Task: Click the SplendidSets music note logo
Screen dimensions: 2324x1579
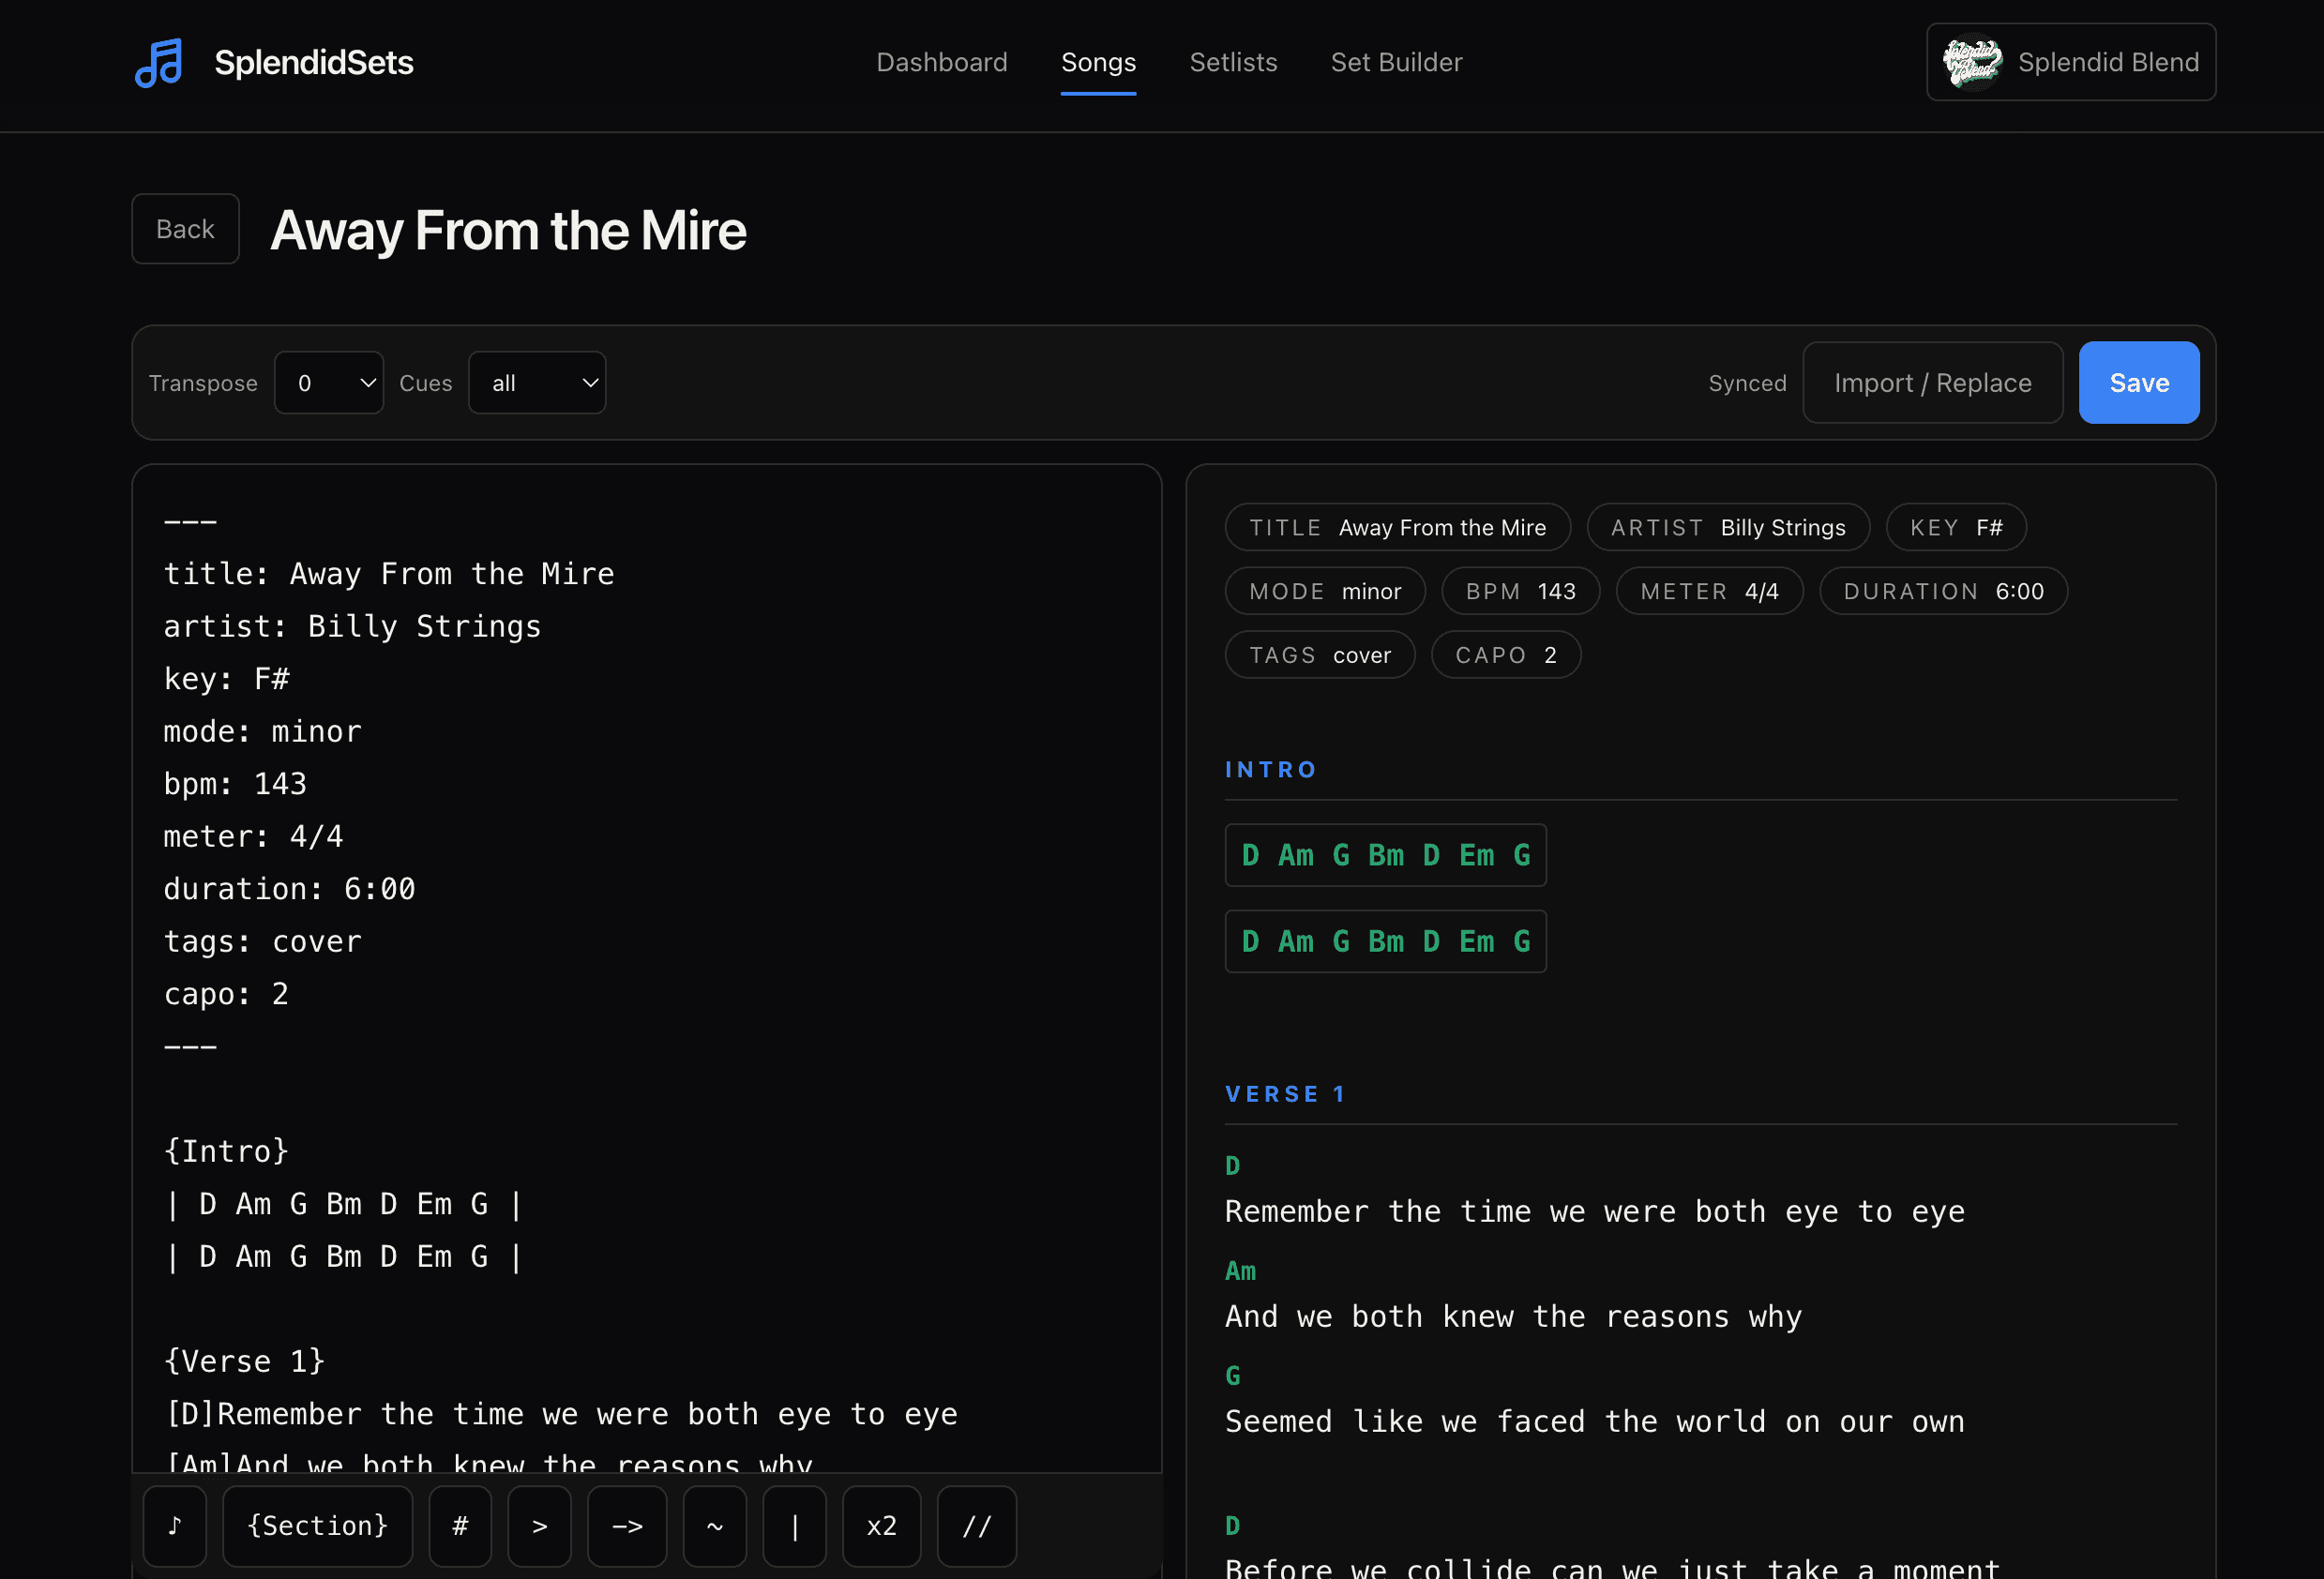Action: [x=159, y=63]
